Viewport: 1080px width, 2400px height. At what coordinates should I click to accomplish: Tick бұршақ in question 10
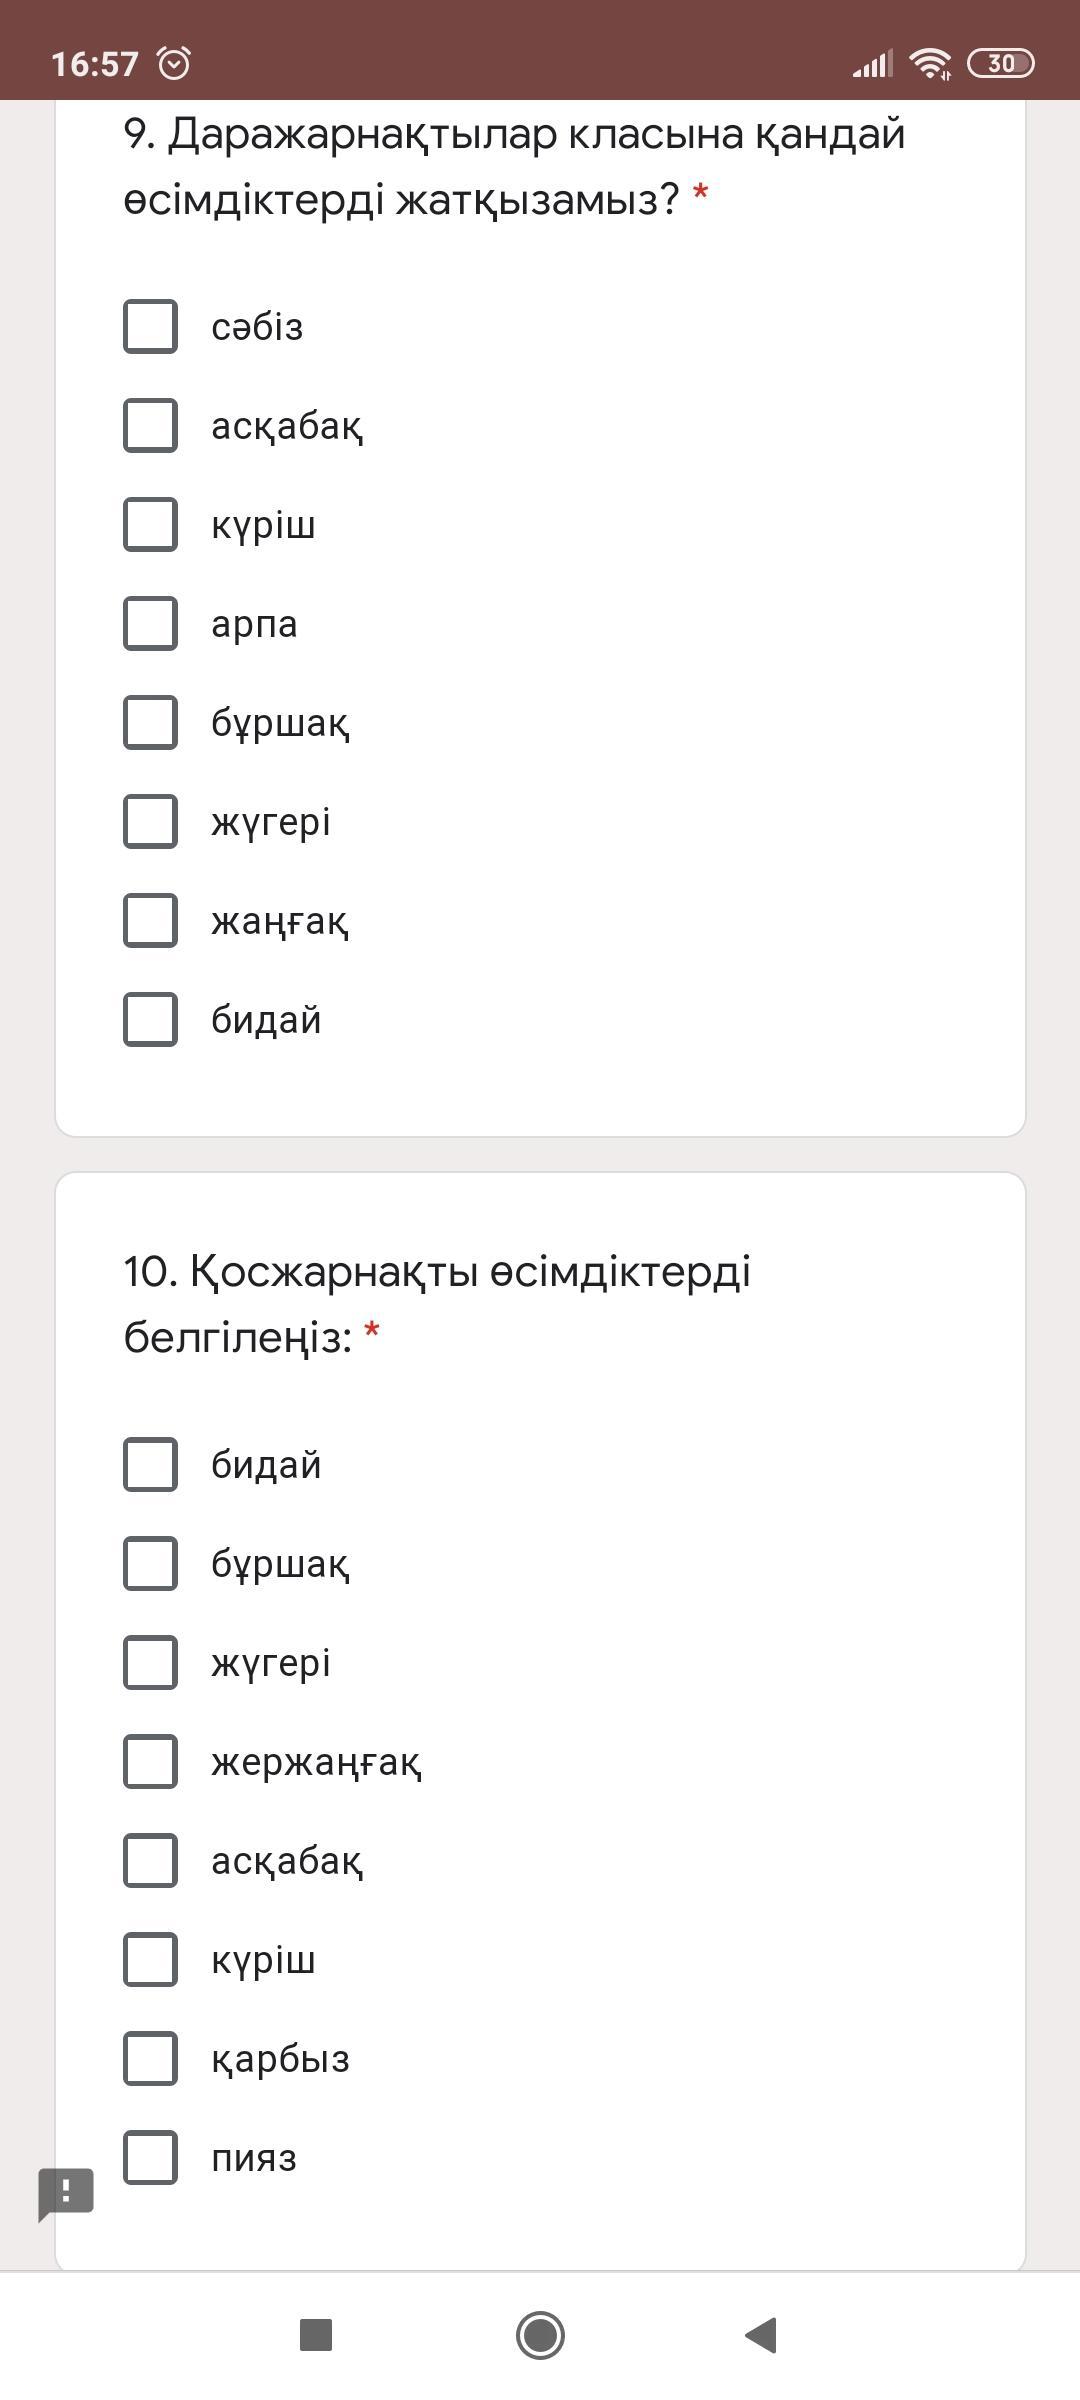coord(150,1563)
